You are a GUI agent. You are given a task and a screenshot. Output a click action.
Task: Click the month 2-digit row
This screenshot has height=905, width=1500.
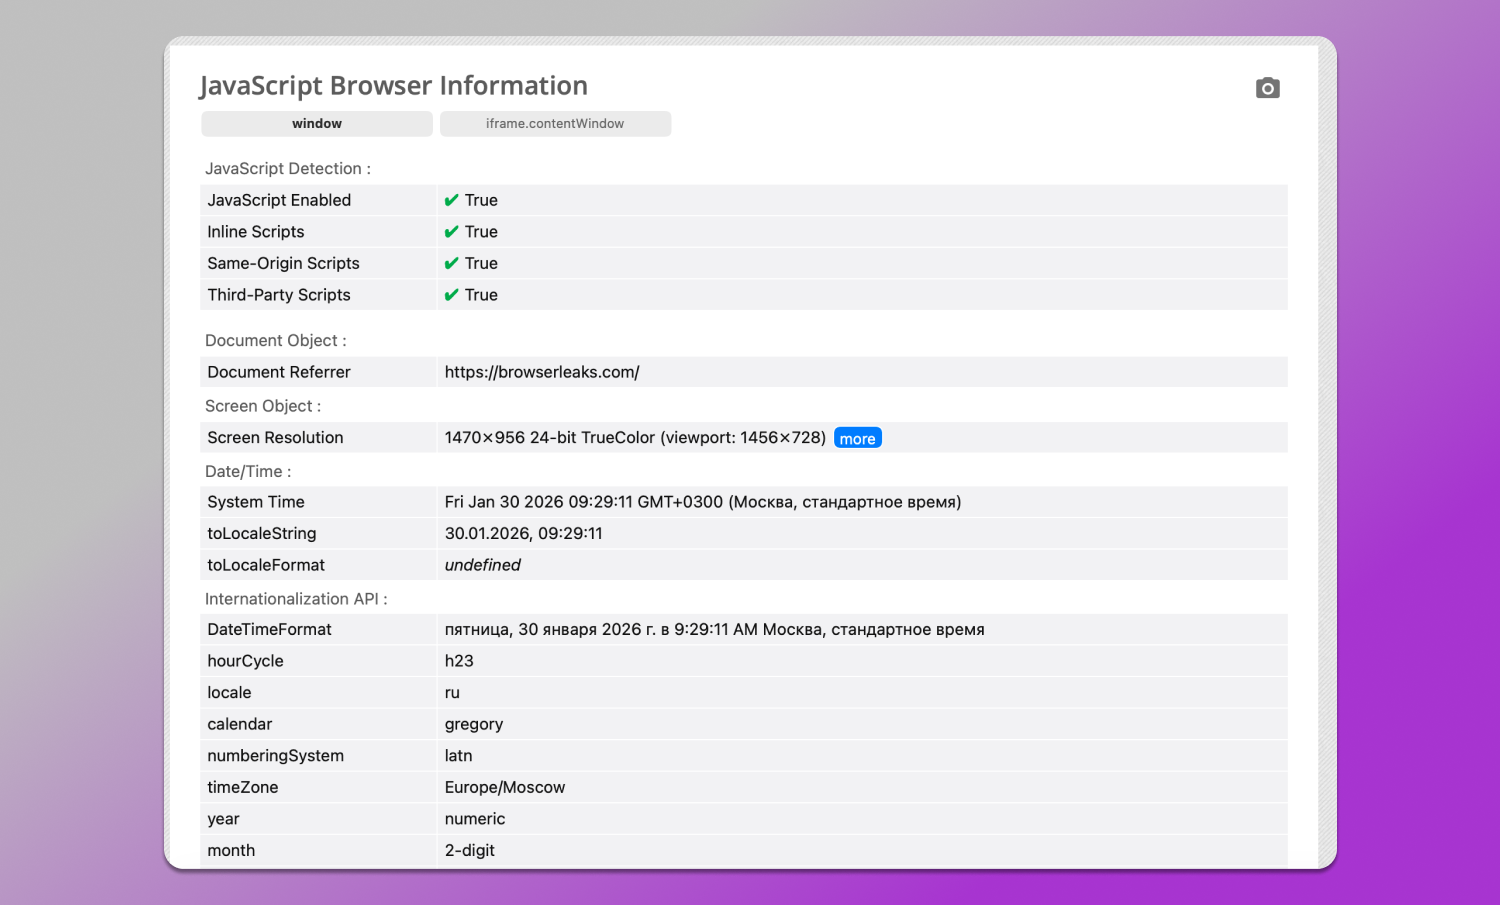[x=470, y=850]
